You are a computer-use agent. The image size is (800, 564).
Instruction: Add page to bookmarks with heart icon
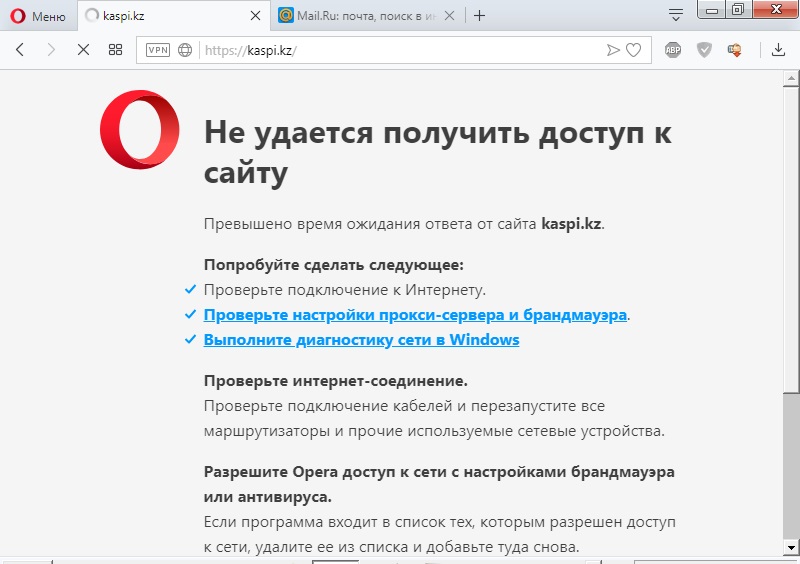tap(633, 50)
